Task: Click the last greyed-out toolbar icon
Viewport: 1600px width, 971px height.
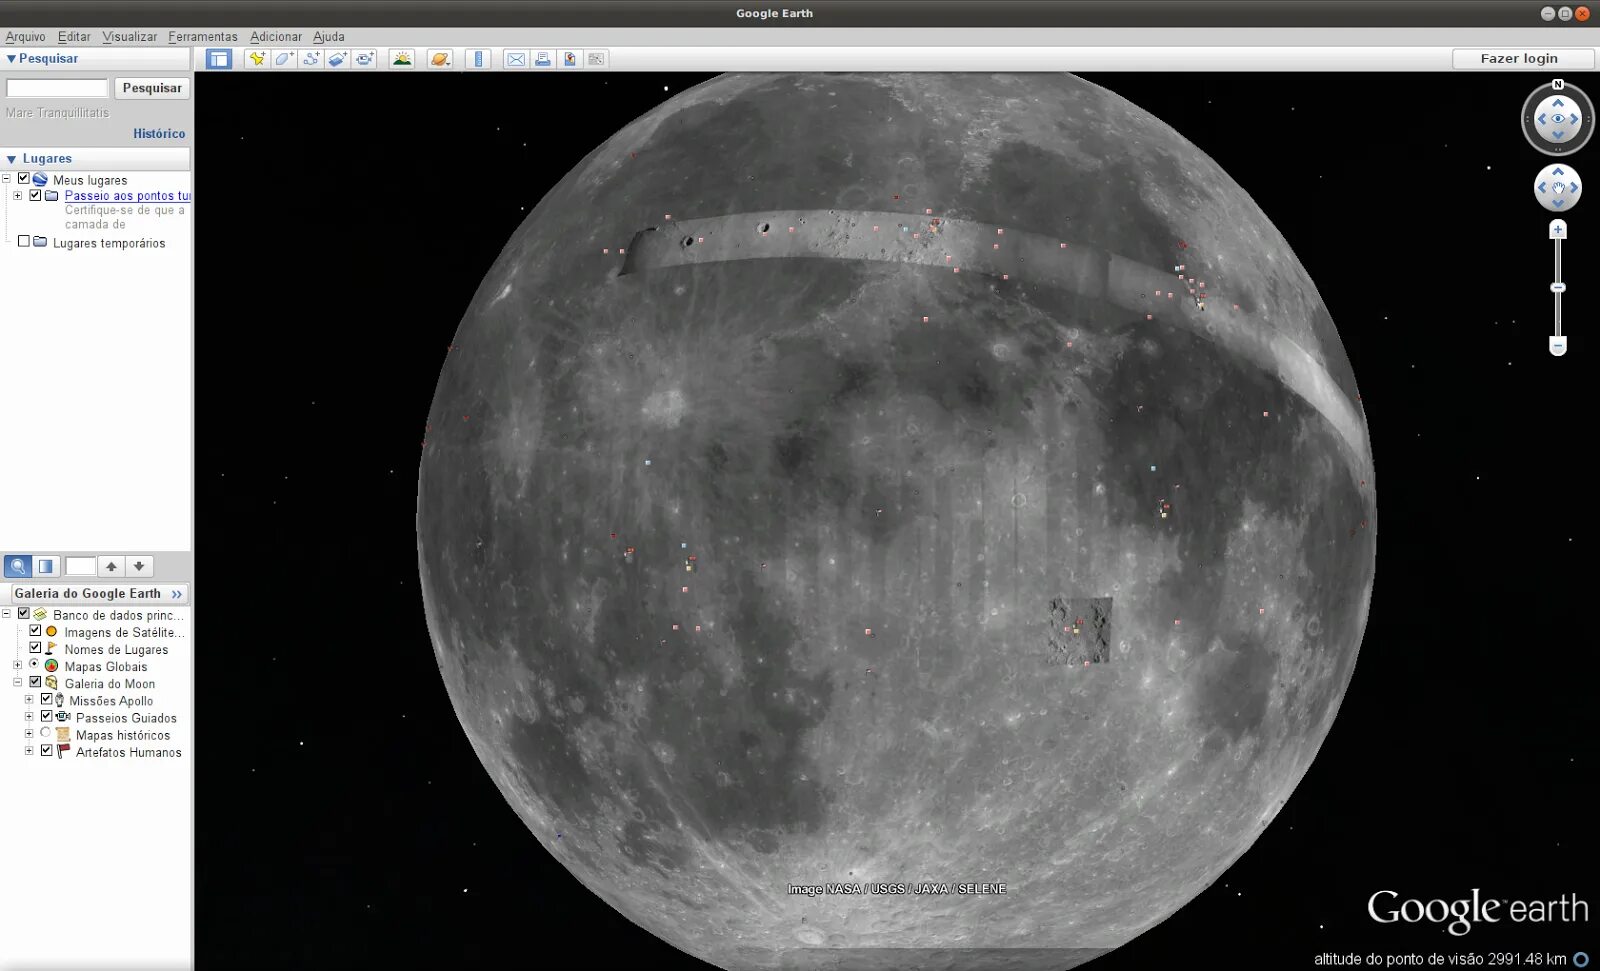Action: pyautogui.click(x=597, y=59)
